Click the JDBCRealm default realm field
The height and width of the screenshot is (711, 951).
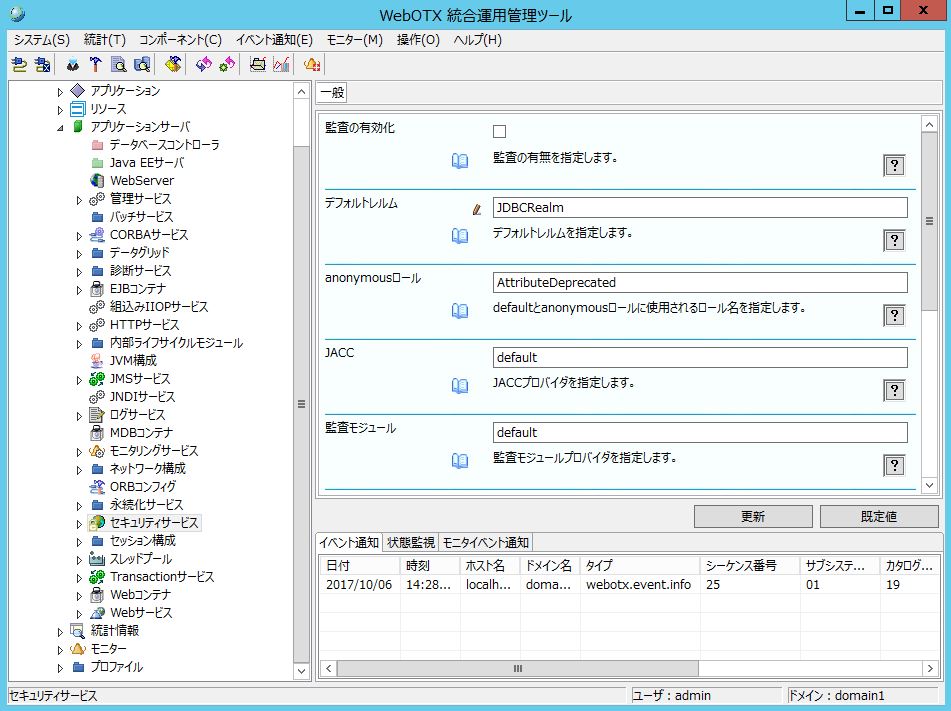coord(700,207)
